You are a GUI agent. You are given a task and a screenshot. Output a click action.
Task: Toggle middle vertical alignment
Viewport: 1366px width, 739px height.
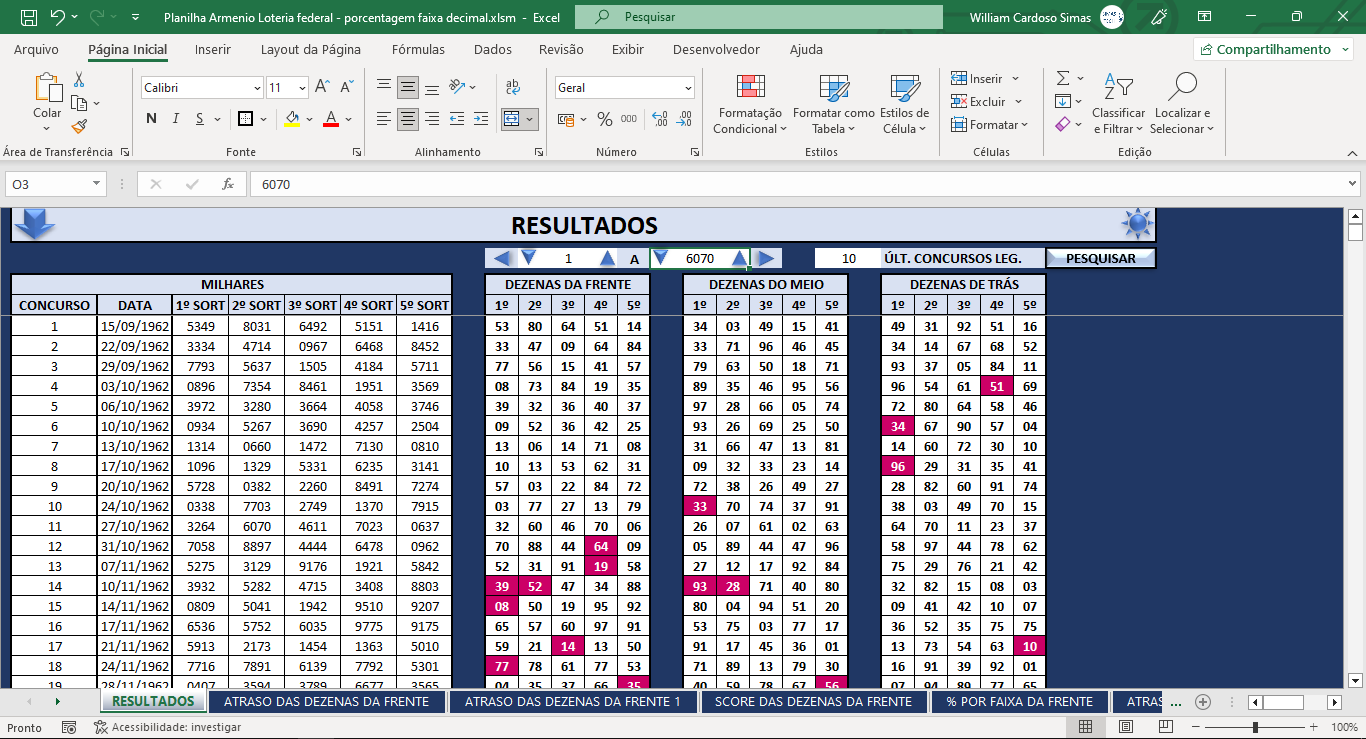408,88
